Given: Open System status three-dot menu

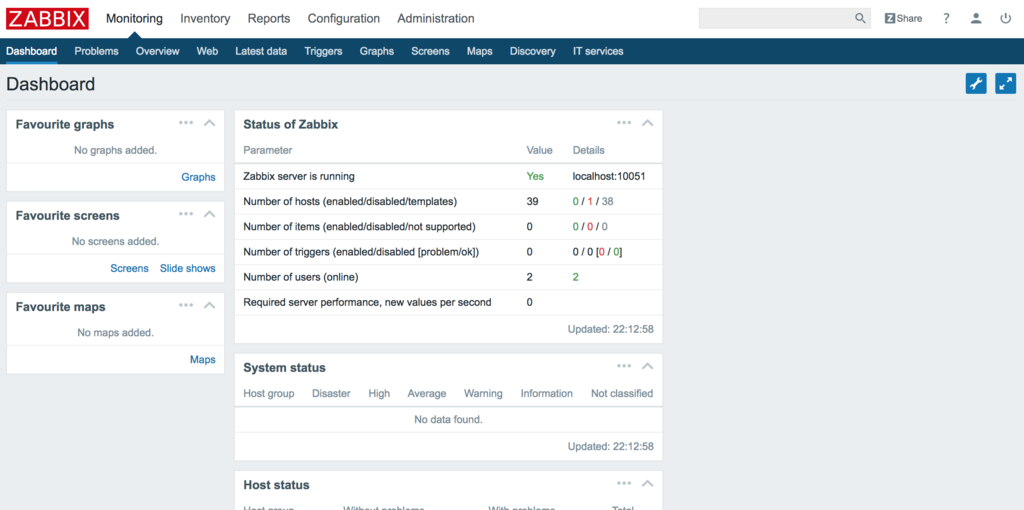Looking at the screenshot, I should point(624,366).
